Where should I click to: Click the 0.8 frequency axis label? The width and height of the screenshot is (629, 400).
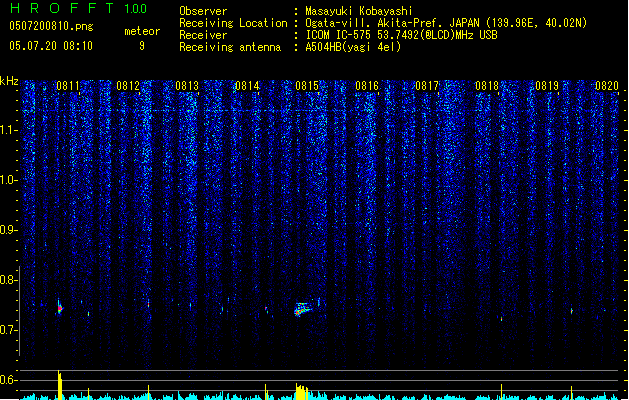[x=9, y=280]
